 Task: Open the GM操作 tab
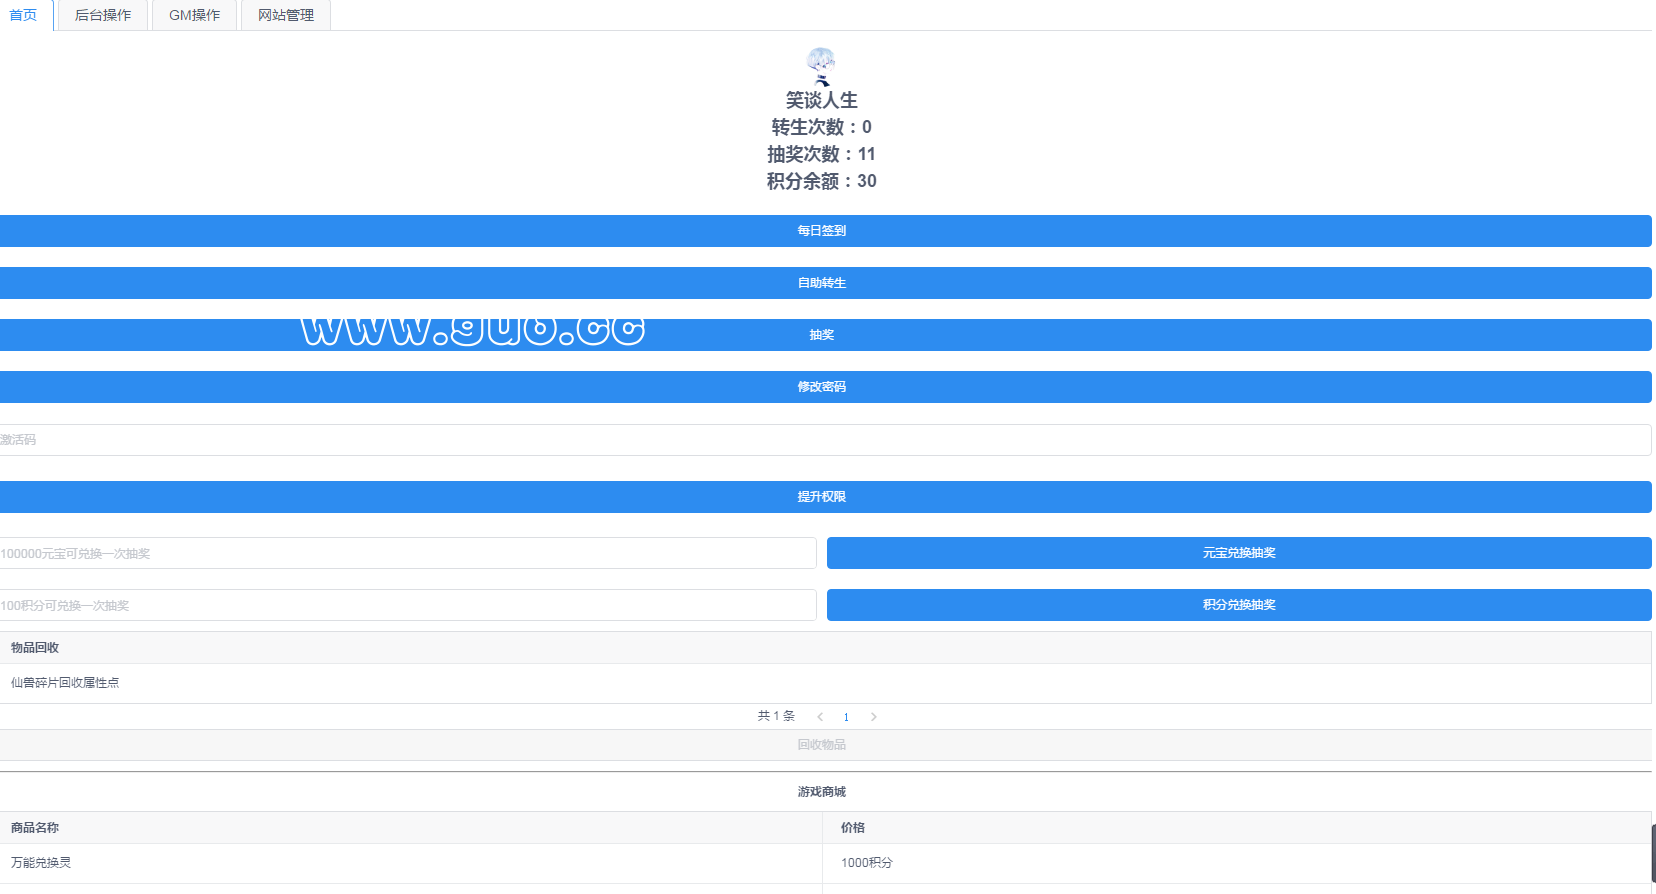(x=194, y=15)
